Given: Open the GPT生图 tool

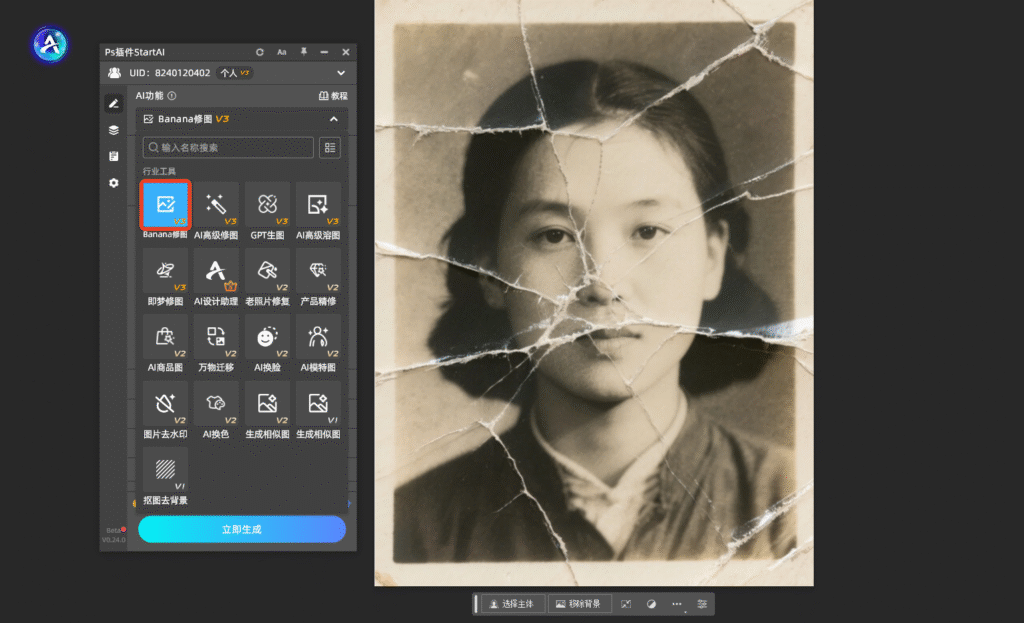Looking at the screenshot, I should coord(267,205).
